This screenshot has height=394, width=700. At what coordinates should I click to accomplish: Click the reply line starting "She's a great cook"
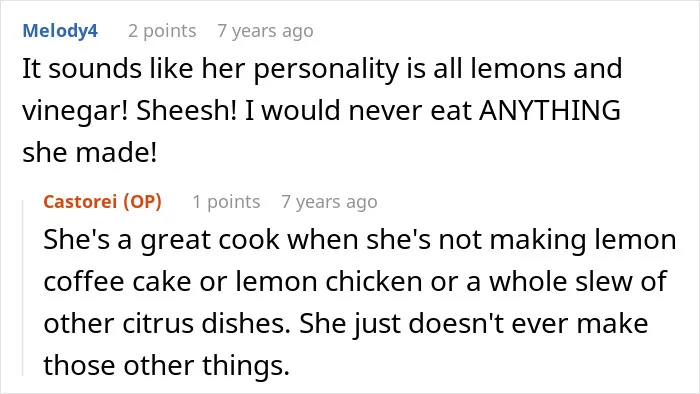pos(360,240)
